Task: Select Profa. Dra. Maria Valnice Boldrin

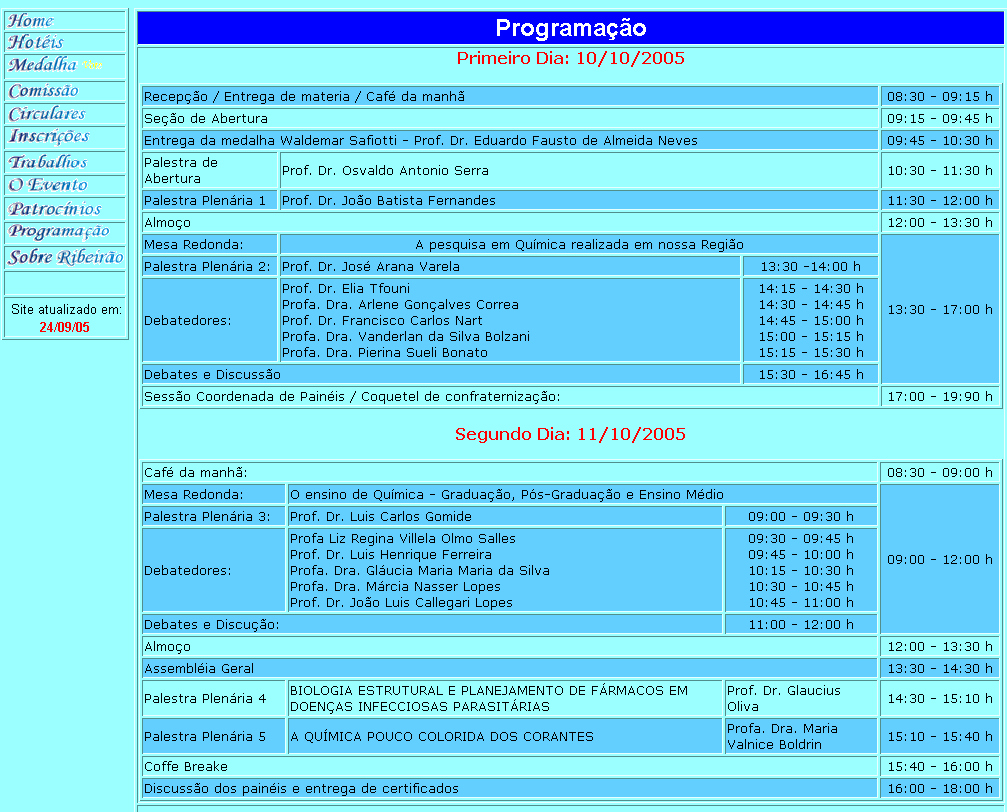Action: point(782,736)
